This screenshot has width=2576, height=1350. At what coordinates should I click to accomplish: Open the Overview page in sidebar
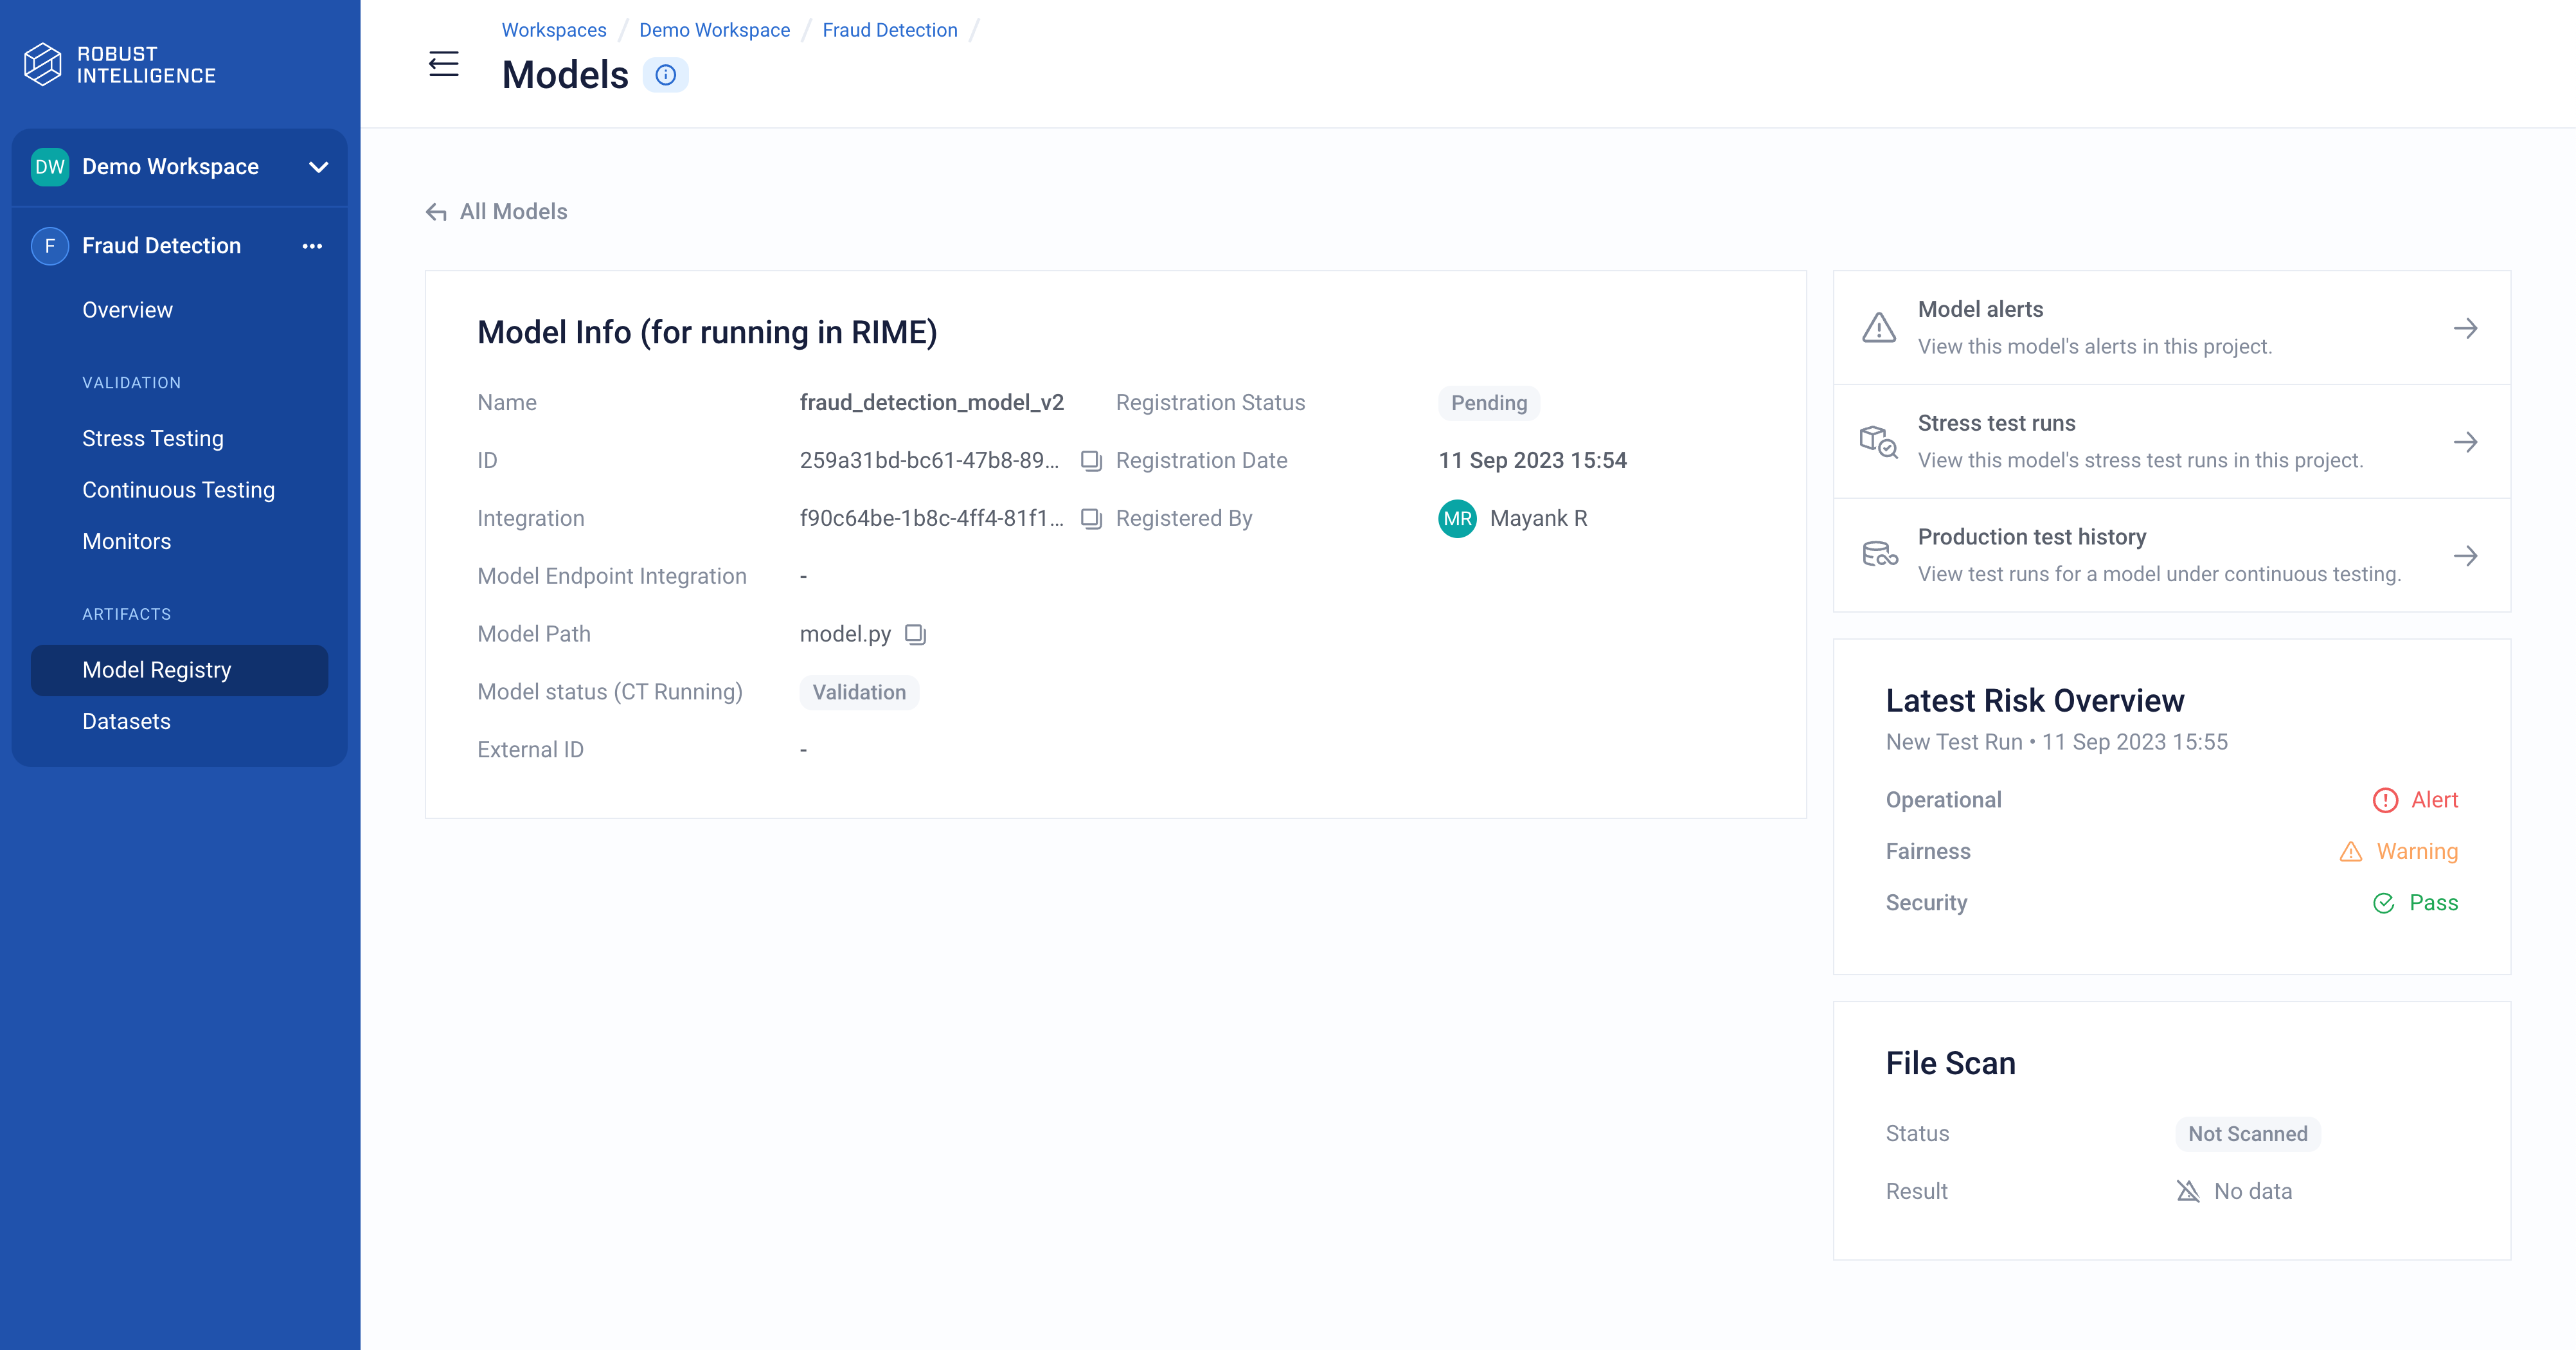click(128, 310)
